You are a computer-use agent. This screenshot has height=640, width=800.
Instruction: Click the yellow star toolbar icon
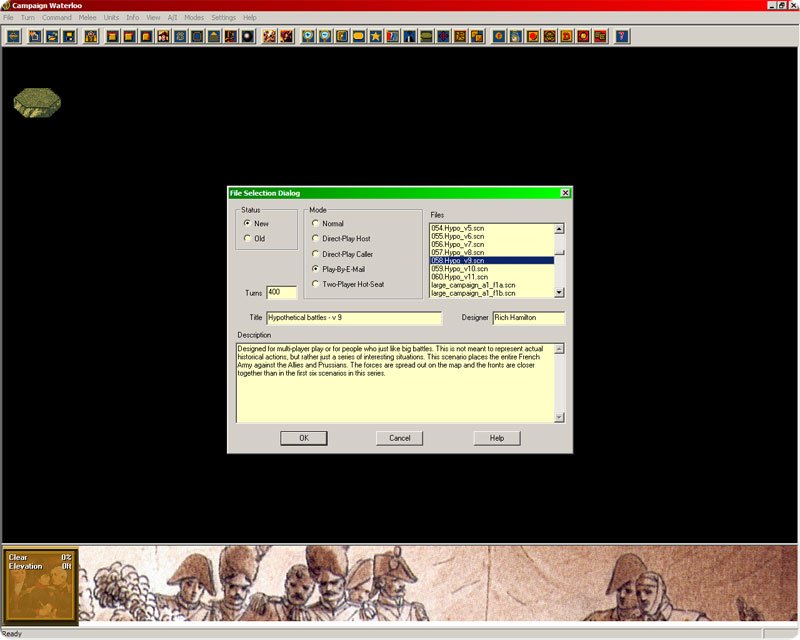coord(375,37)
